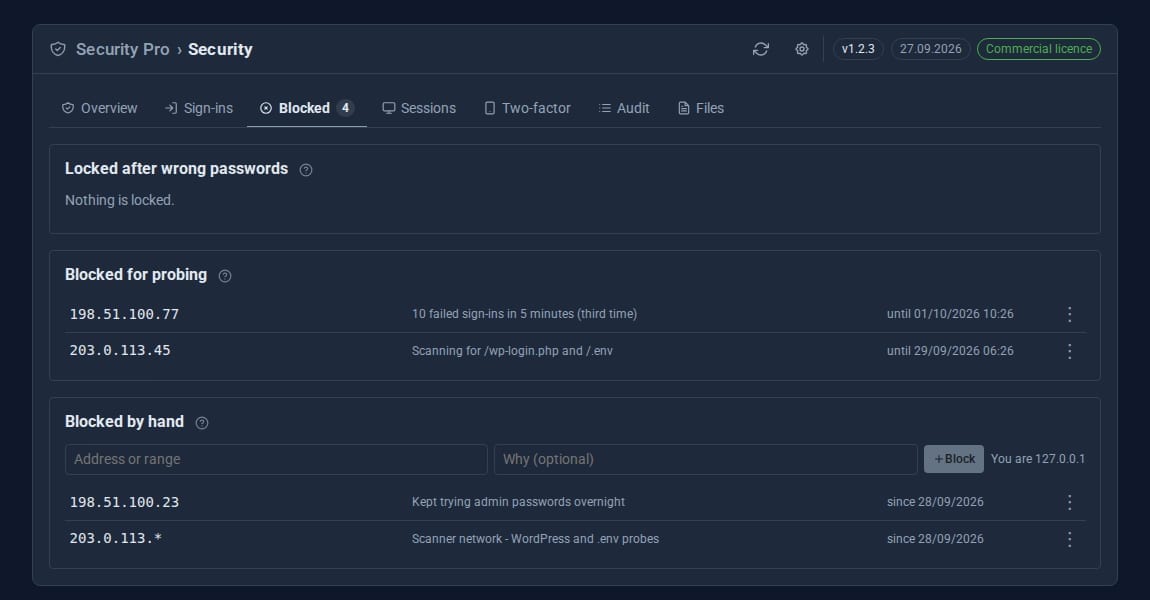Focus the Why (optional) field

pos(706,459)
